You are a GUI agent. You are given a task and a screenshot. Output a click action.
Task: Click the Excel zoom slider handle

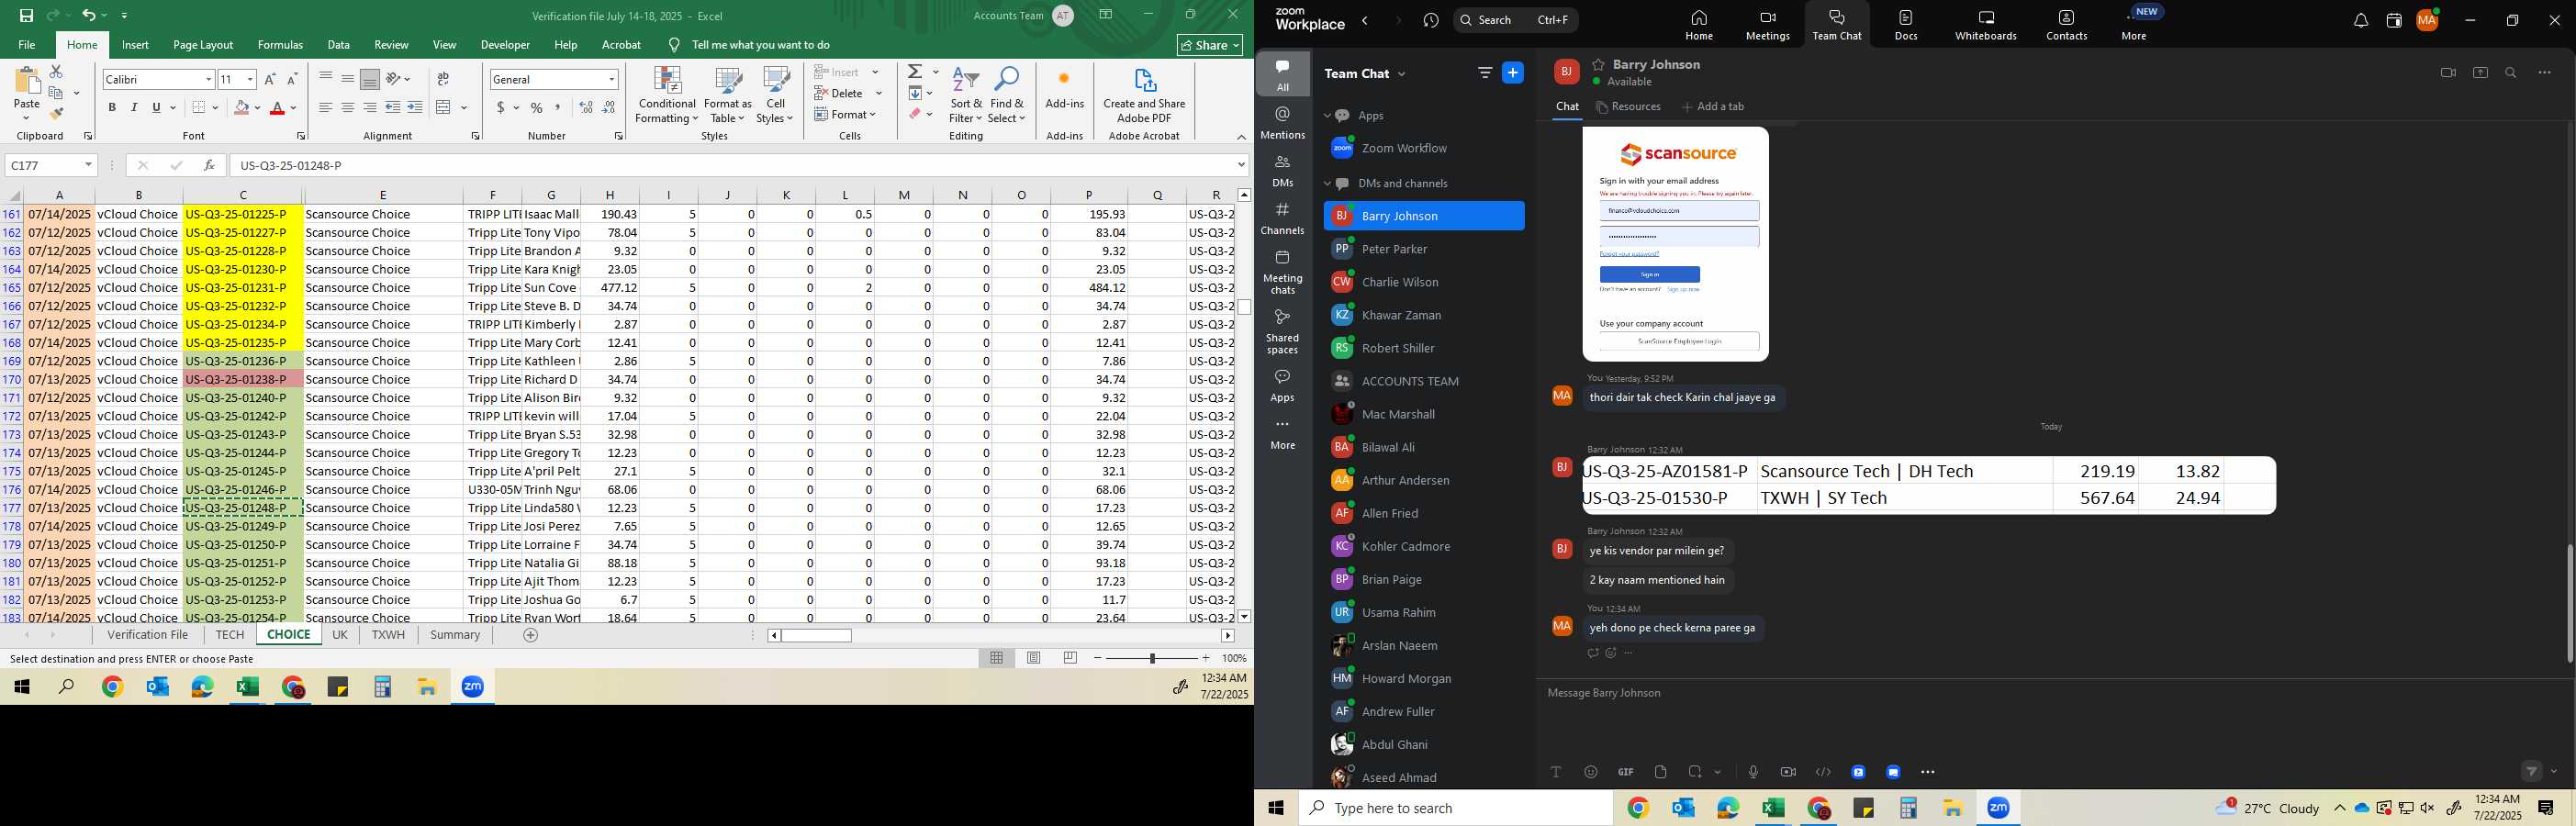(1152, 658)
